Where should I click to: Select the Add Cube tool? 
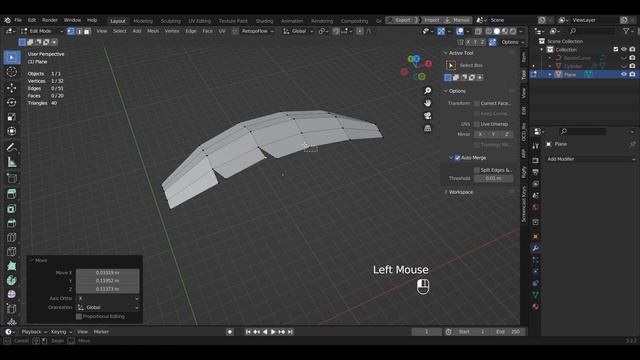pos(12,178)
